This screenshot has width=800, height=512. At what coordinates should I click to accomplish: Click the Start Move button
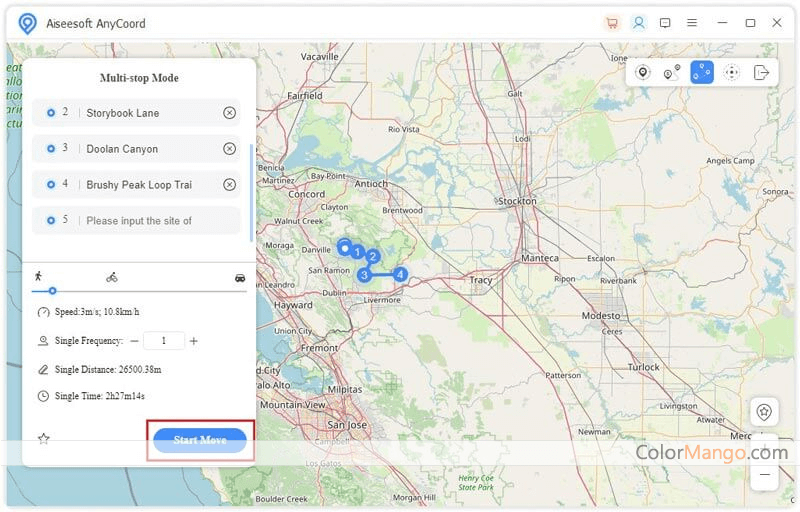click(x=200, y=440)
